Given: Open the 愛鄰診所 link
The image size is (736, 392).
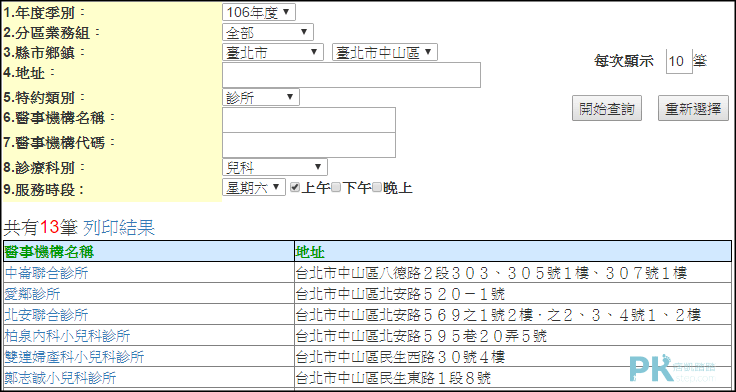Looking at the screenshot, I should pyautogui.click(x=32, y=294).
